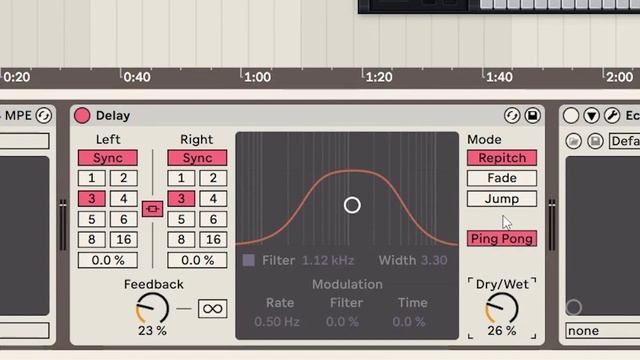Select Right delay time 16
This screenshot has height=360, width=640.
(x=213, y=240)
